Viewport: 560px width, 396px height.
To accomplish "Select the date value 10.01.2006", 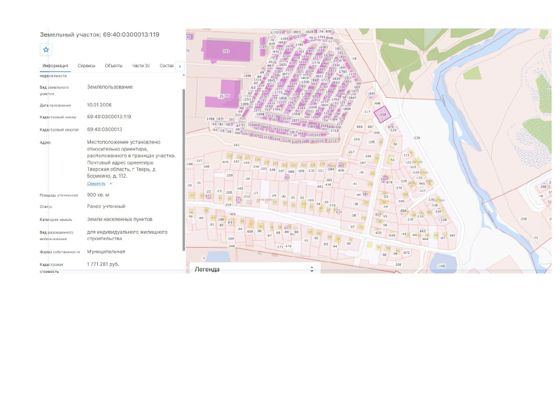I will pos(99,105).
